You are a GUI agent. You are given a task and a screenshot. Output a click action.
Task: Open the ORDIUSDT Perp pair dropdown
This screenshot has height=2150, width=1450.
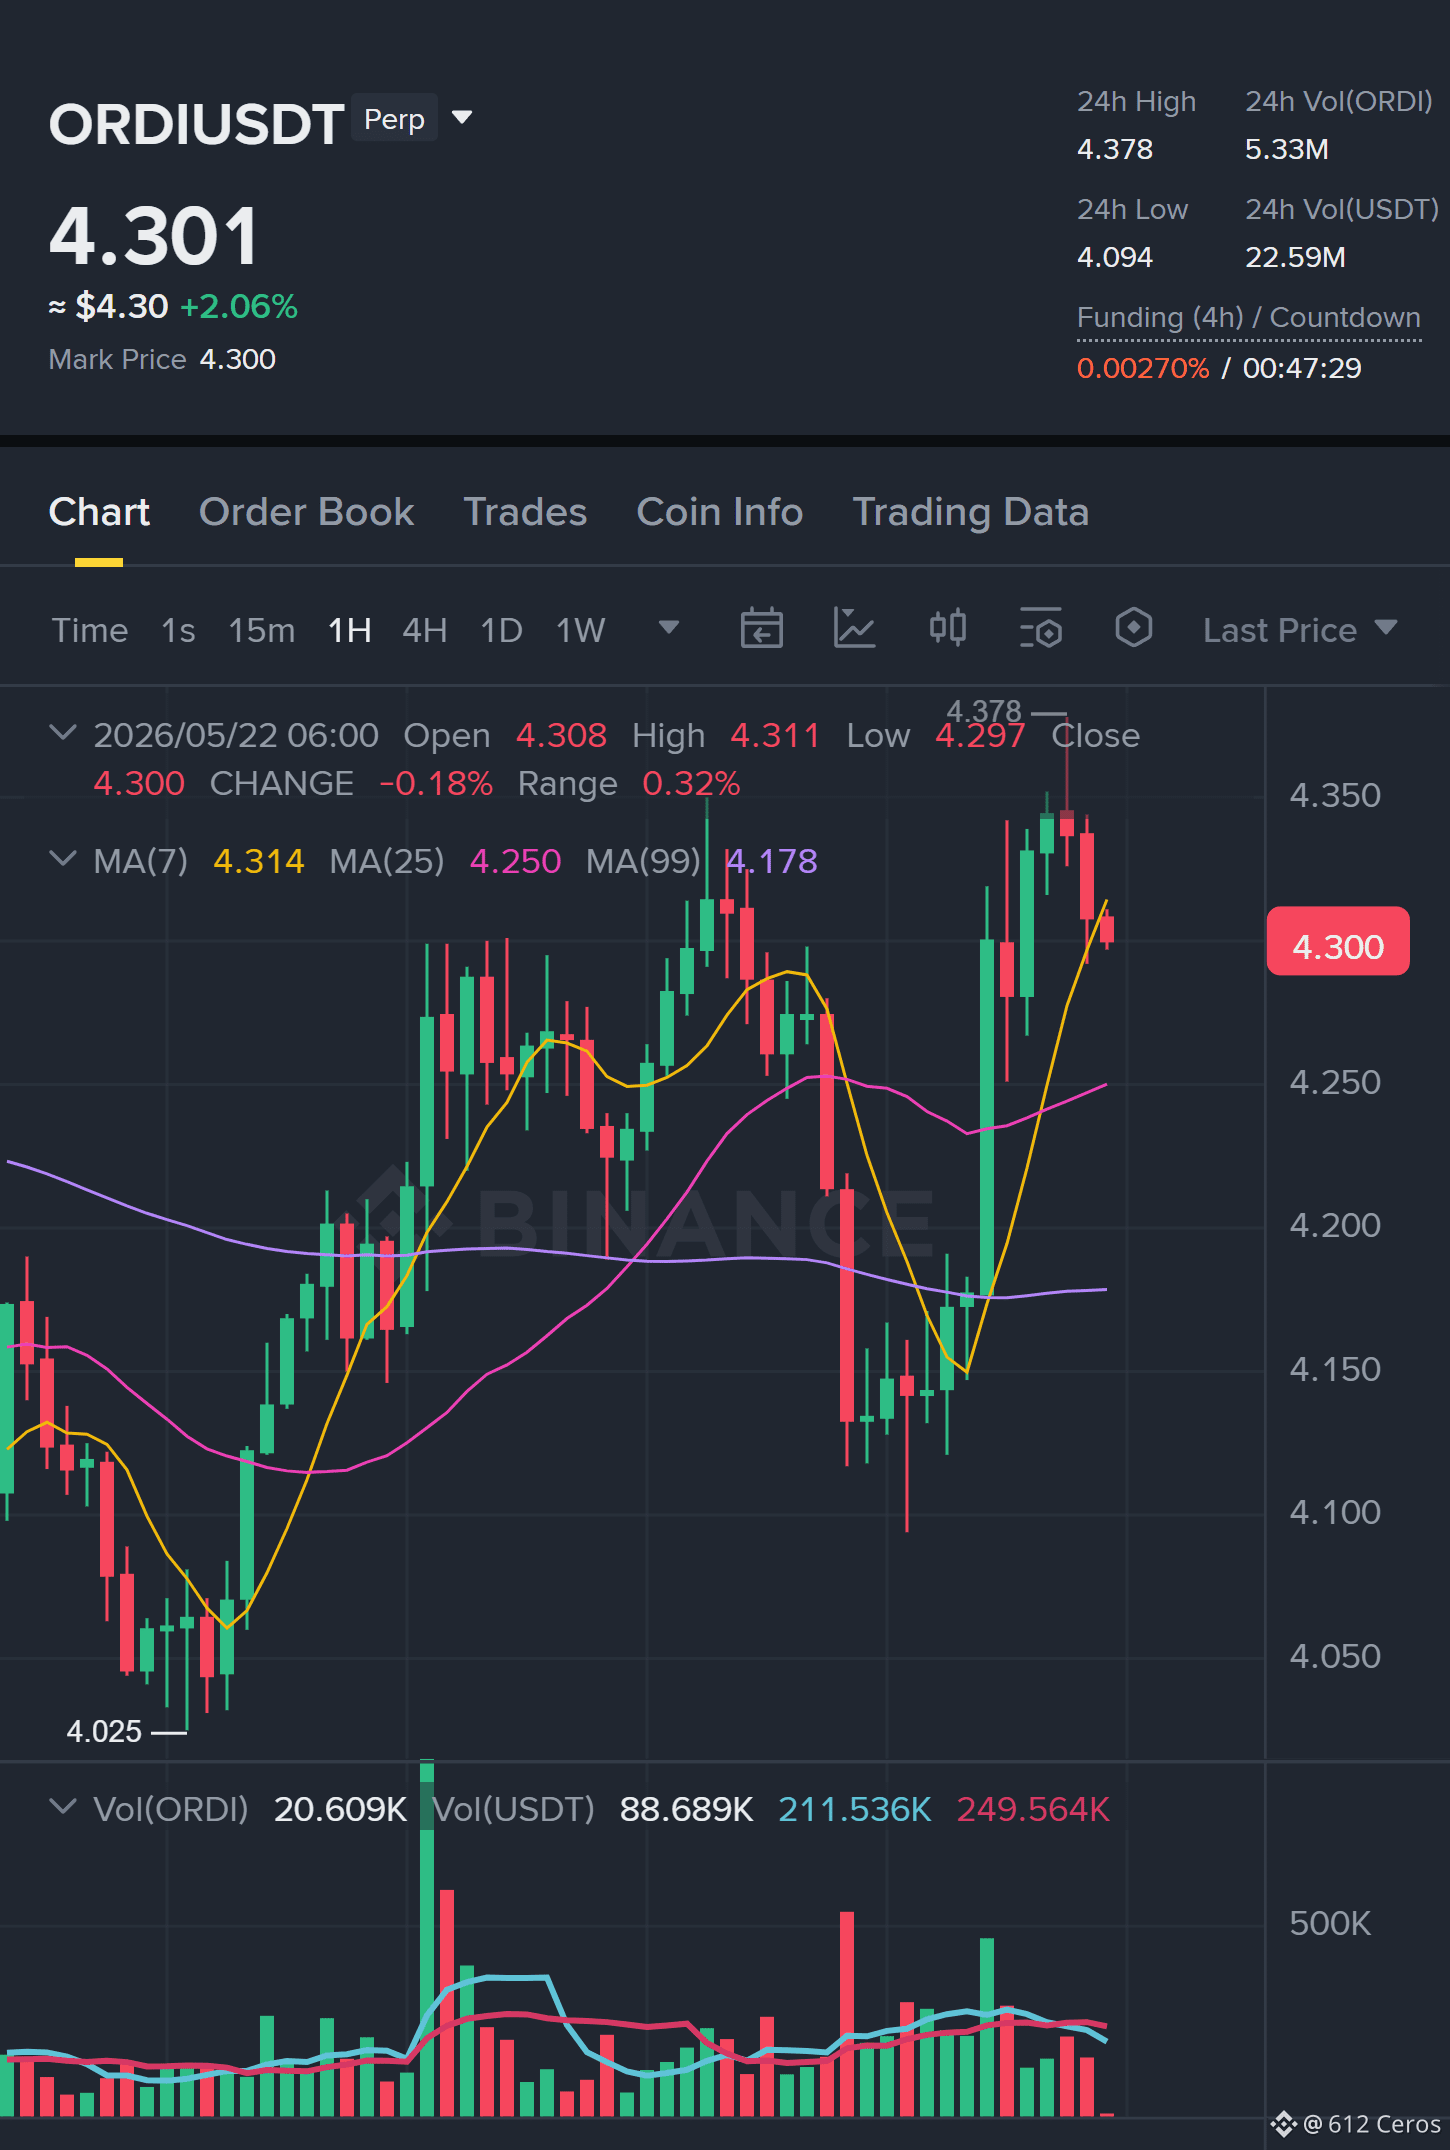point(461,118)
